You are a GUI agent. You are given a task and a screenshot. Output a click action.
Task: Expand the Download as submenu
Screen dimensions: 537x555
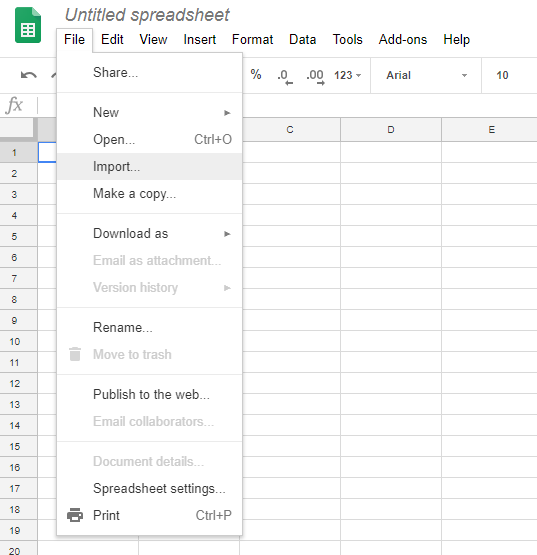(149, 234)
